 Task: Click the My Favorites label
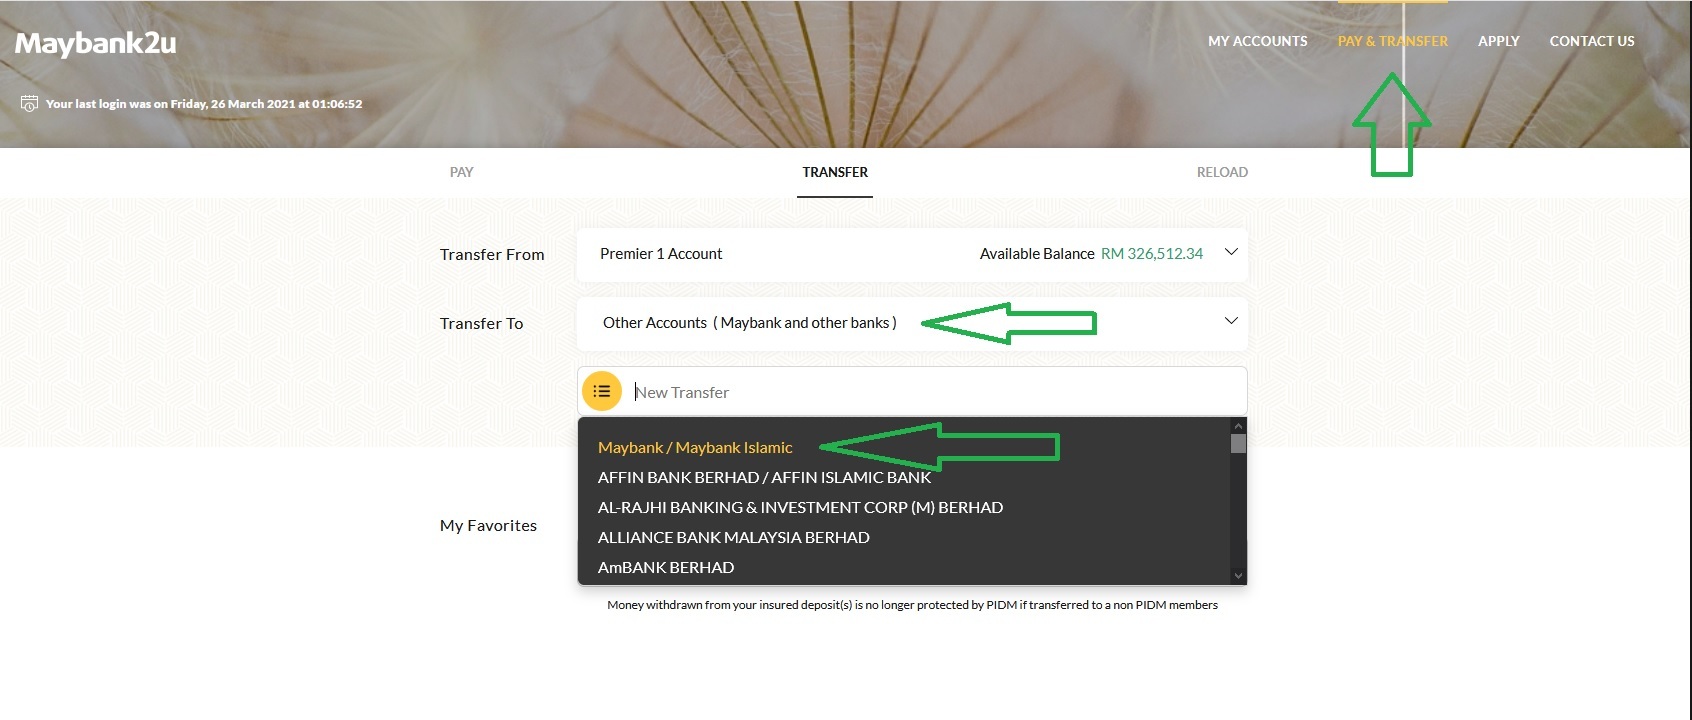488,526
